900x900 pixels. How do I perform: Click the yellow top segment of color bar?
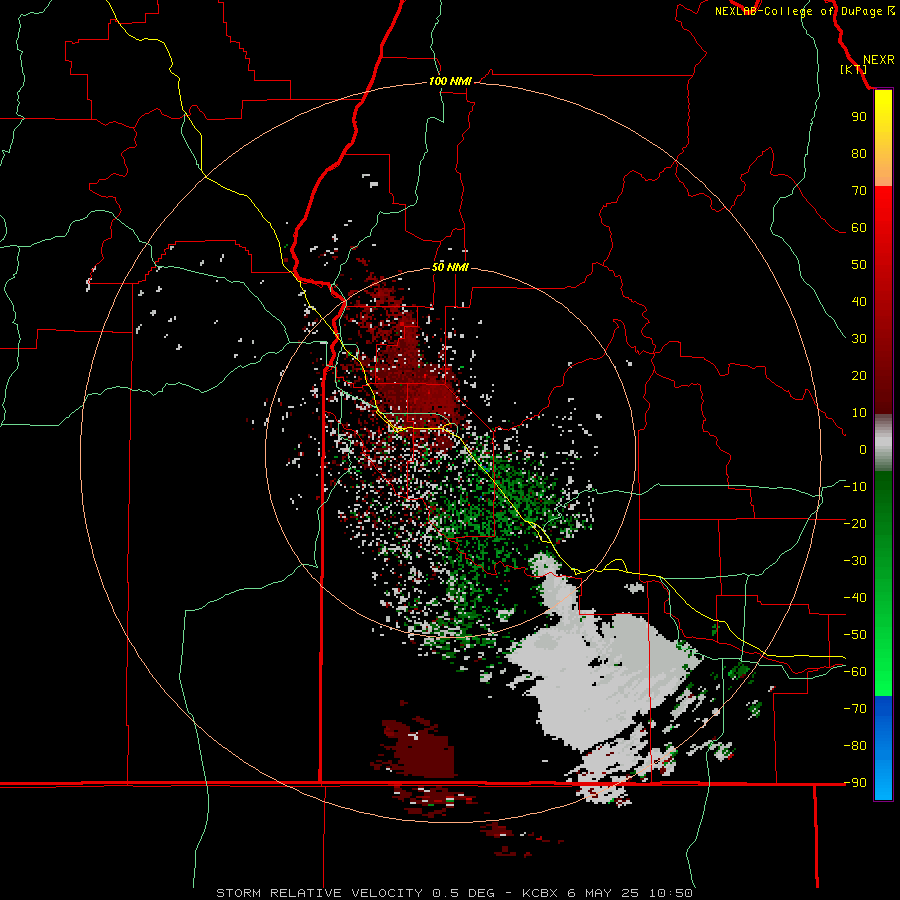point(883,138)
